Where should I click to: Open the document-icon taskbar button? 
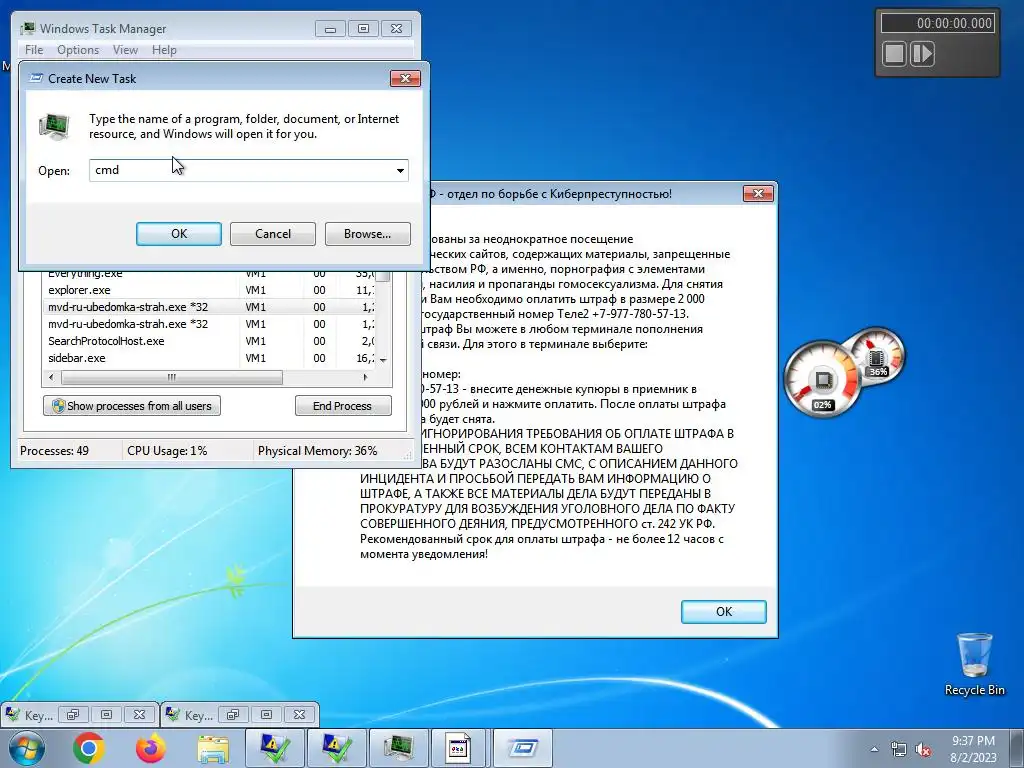coord(459,748)
